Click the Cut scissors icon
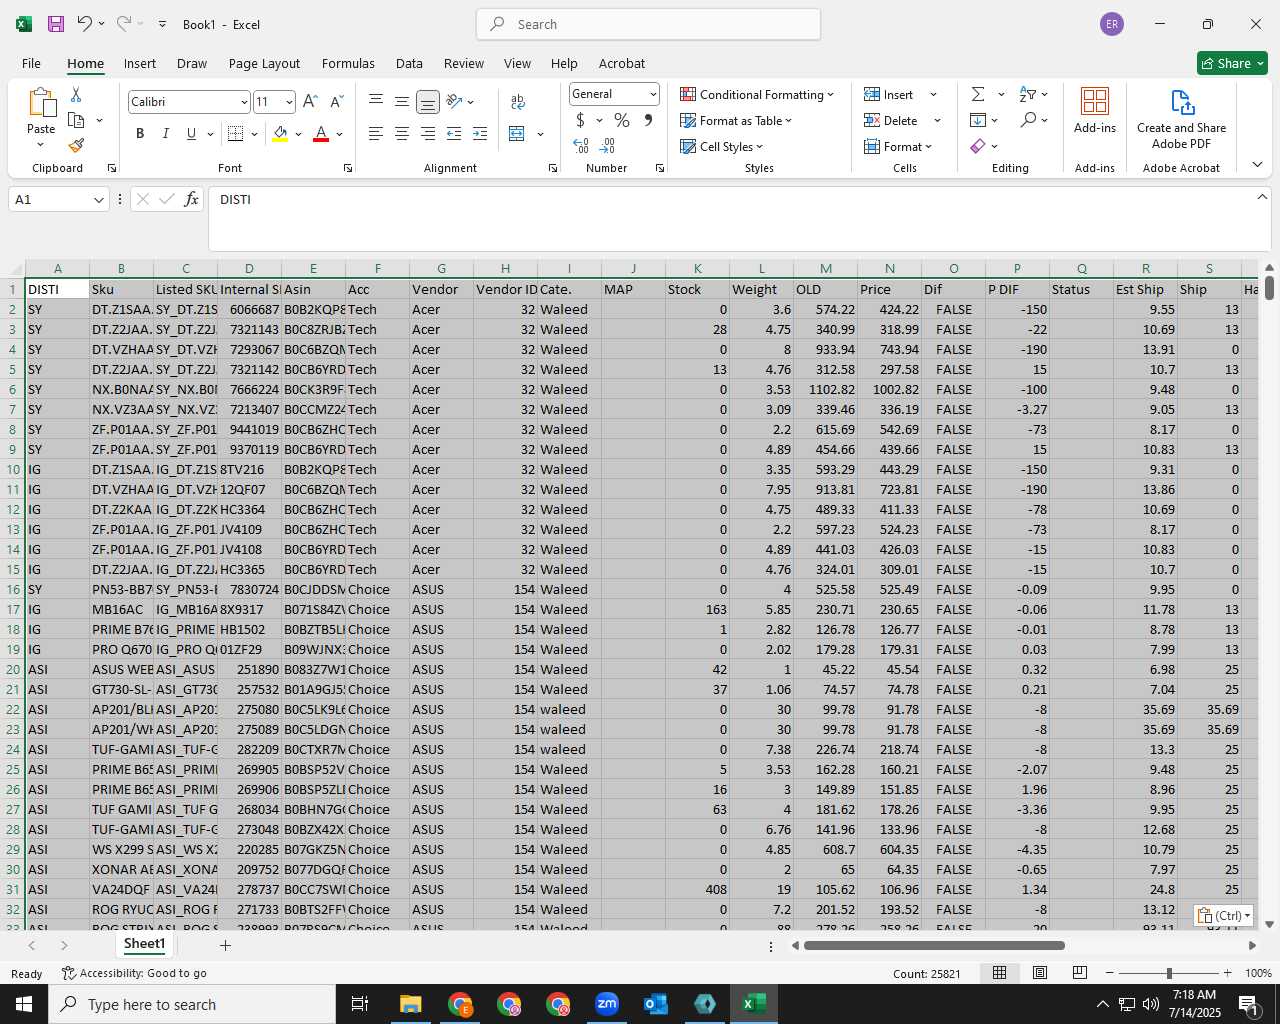Image resolution: width=1280 pixels, height=1024 pixels. (x=76, y=95)
